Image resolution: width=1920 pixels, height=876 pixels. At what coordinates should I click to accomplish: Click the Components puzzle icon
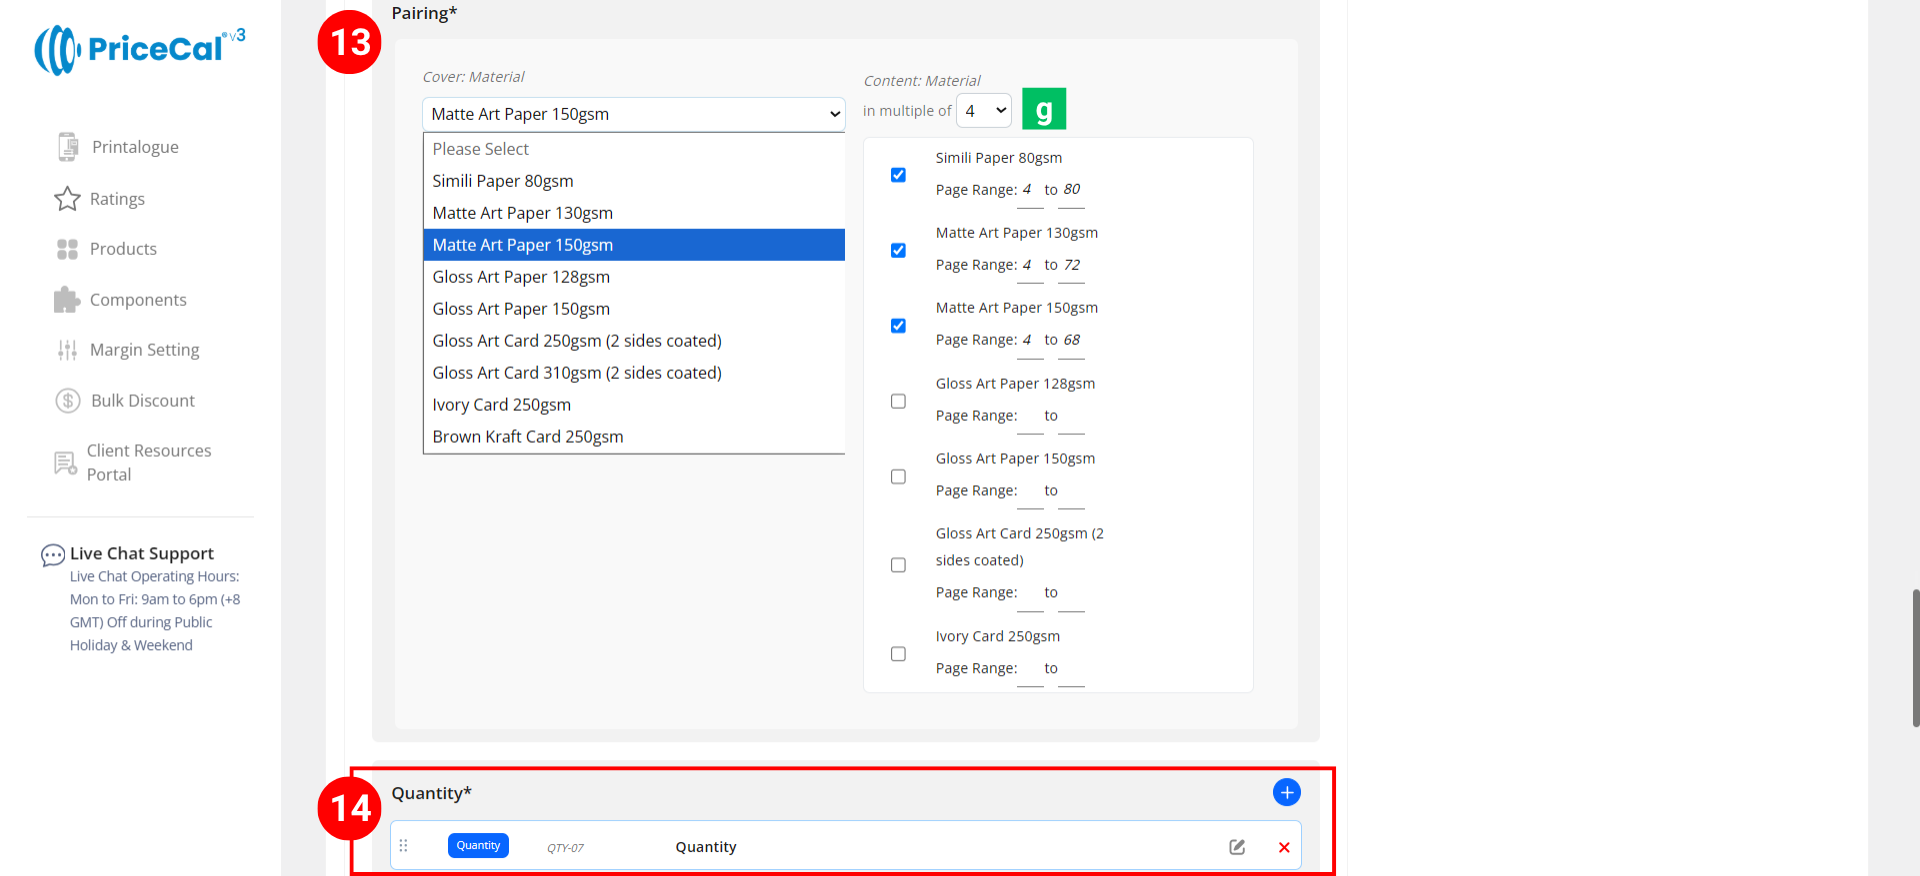pos(67,300)
